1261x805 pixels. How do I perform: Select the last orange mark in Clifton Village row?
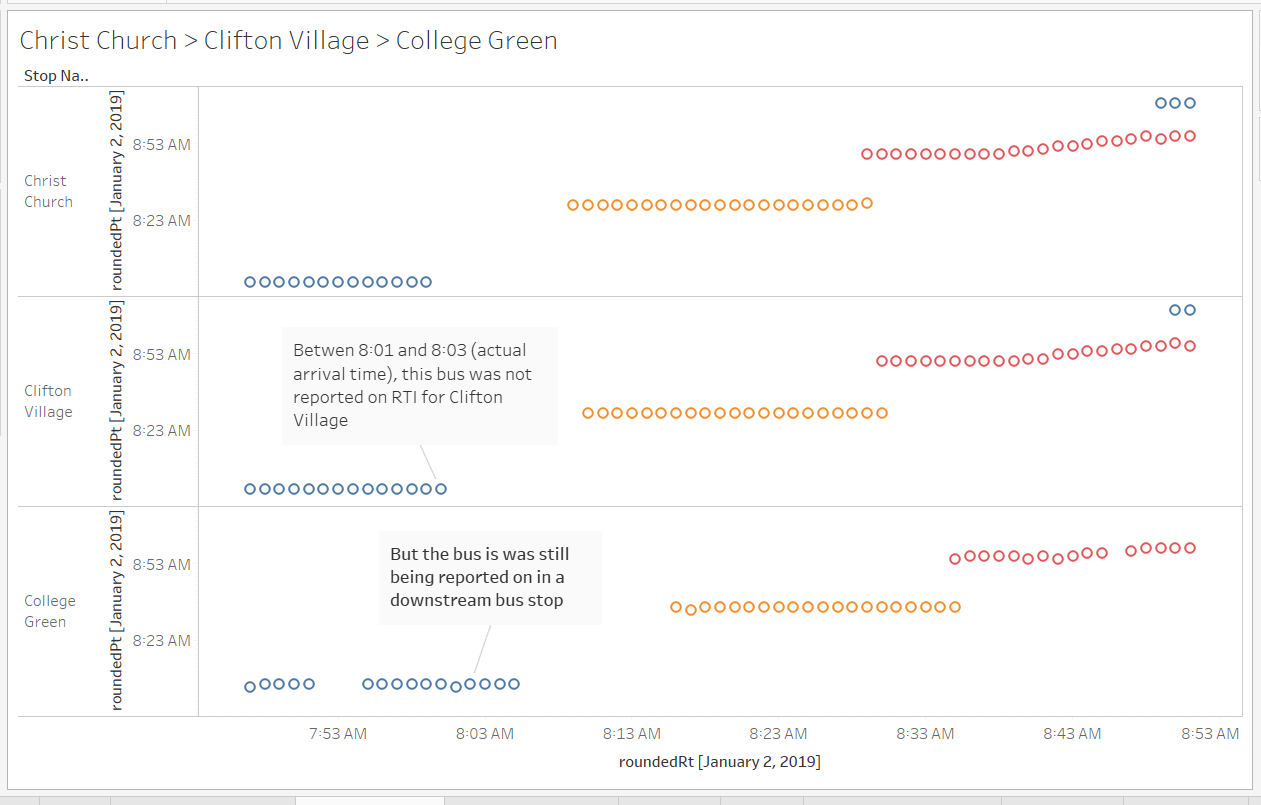point(881,412)
